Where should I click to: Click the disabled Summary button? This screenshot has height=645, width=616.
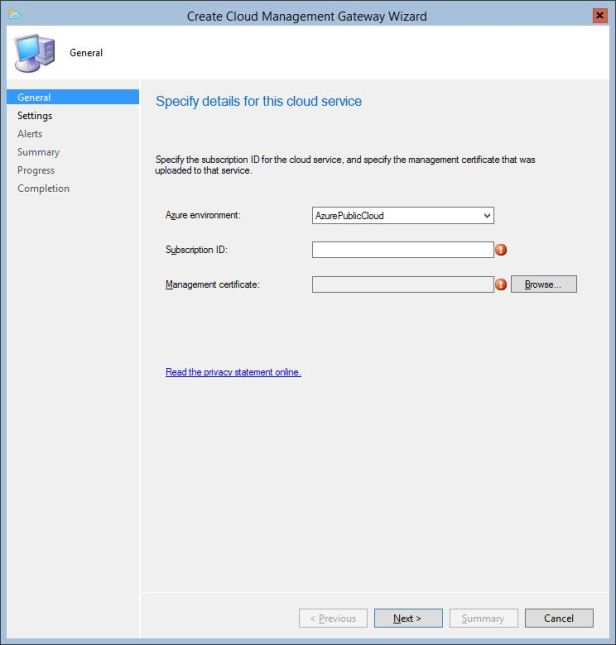[x=484, y=618]
